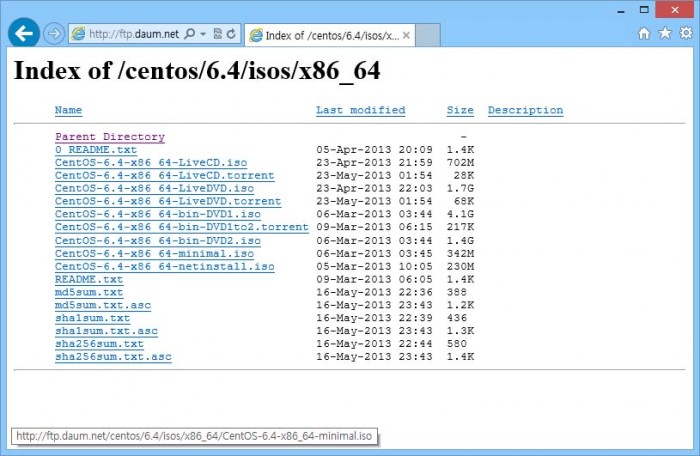Screen dimensions: 700x456
Task: Click the IE page icon in address bar
Action: [79, 34]
